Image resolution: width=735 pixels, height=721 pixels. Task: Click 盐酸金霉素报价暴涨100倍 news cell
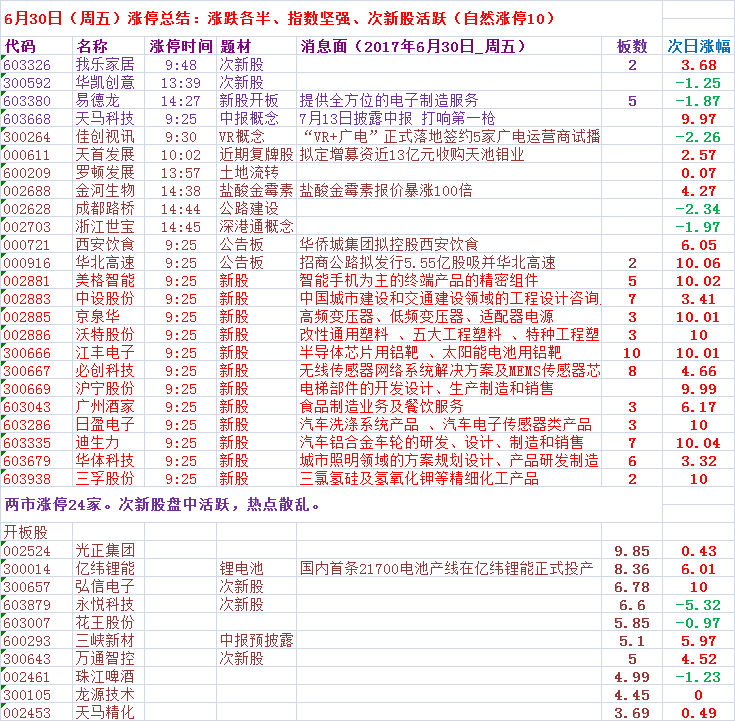(449, 190)
